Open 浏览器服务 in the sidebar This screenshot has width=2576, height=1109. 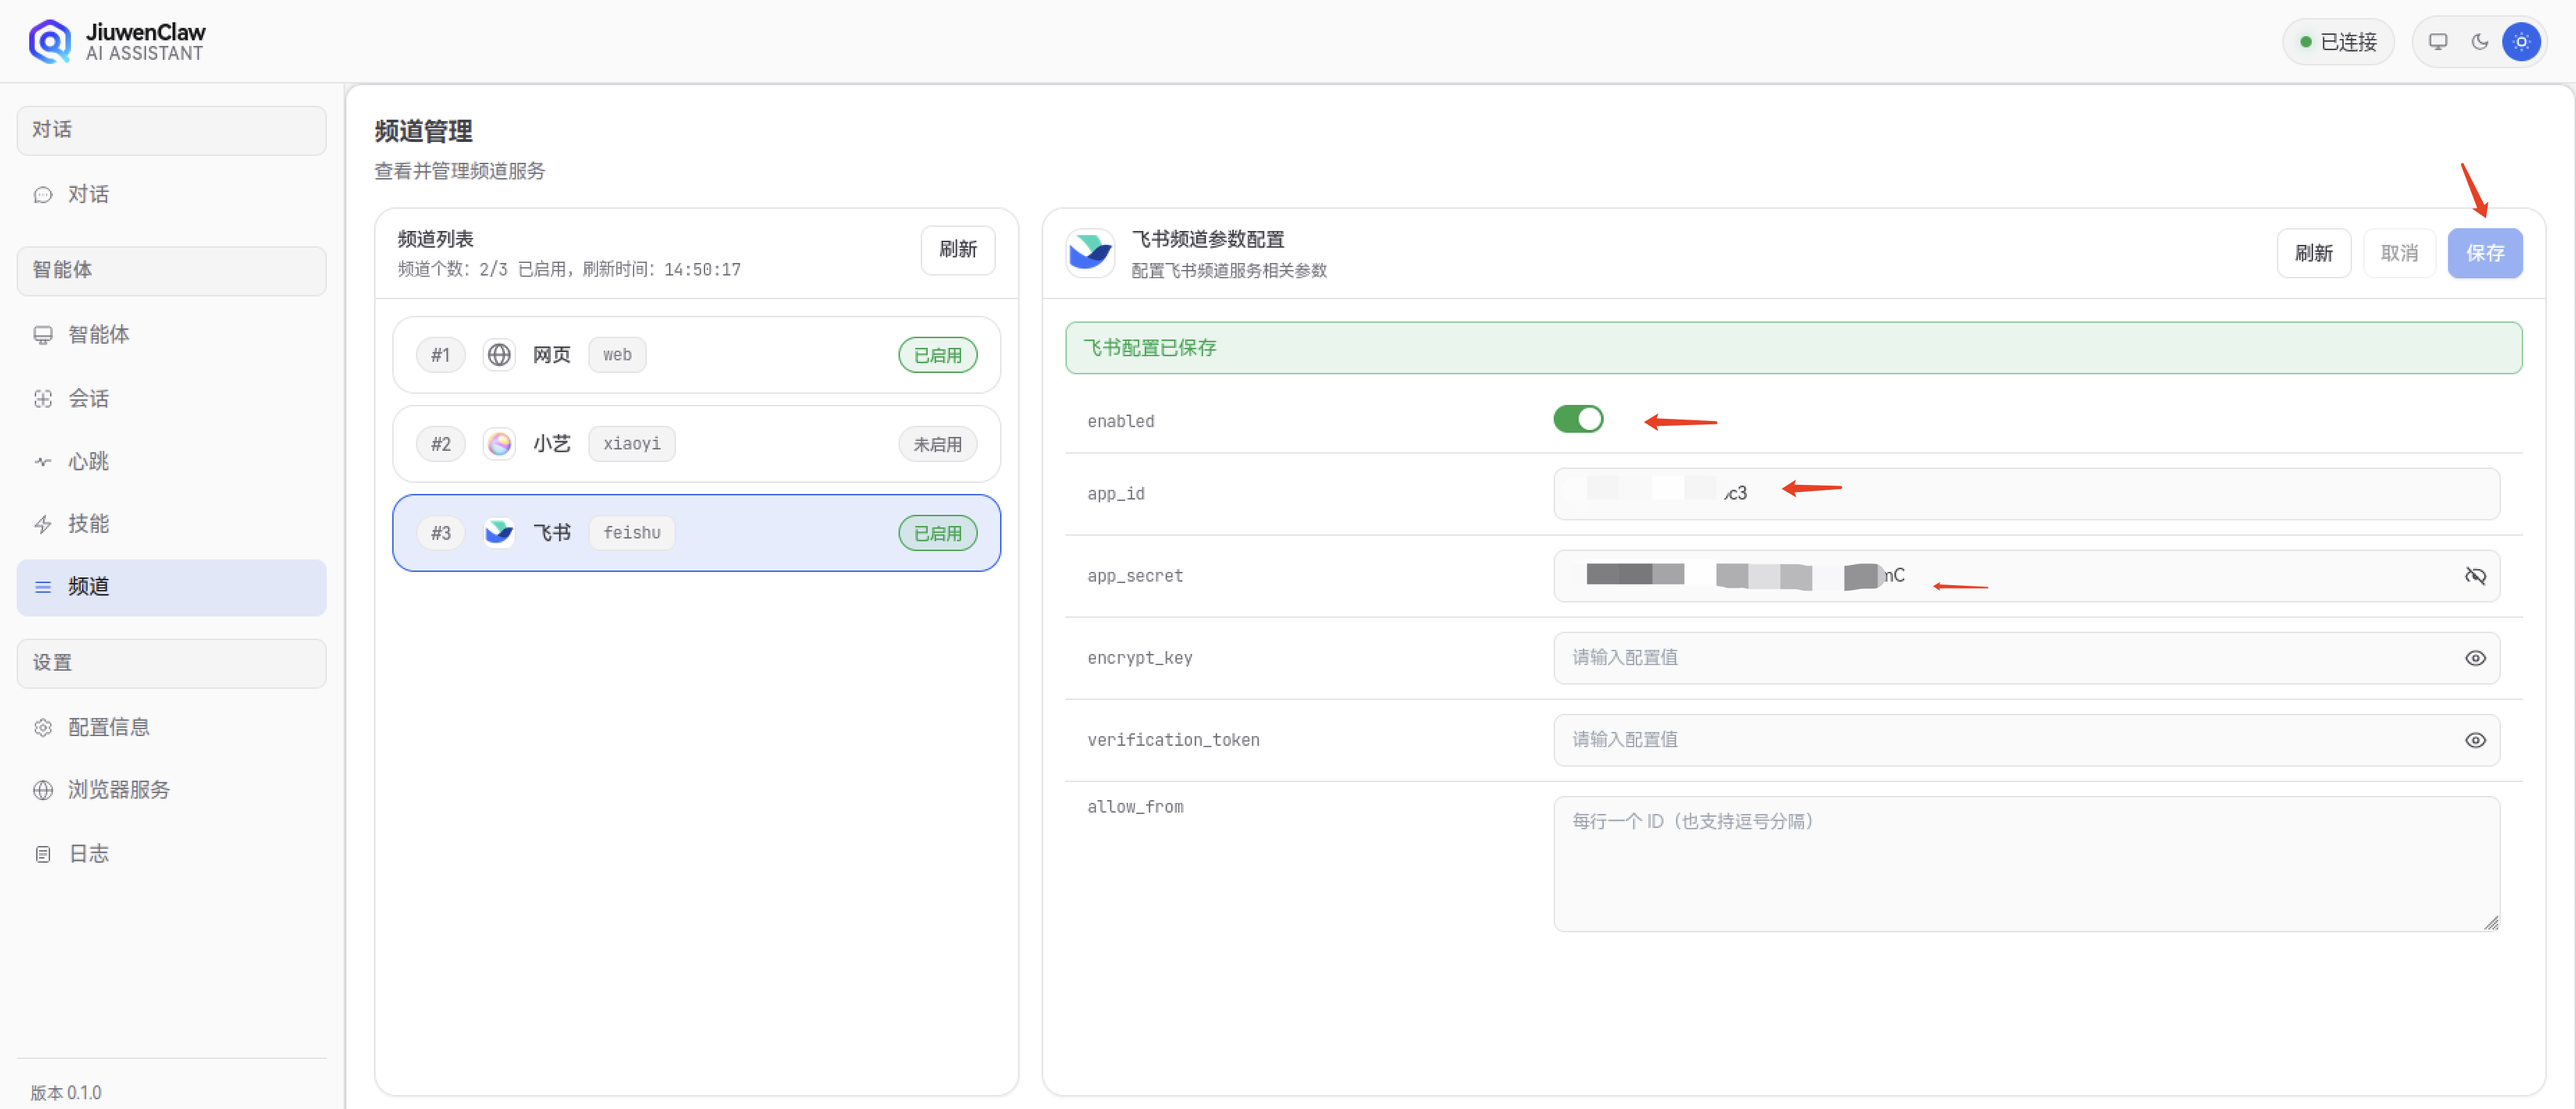118,790
